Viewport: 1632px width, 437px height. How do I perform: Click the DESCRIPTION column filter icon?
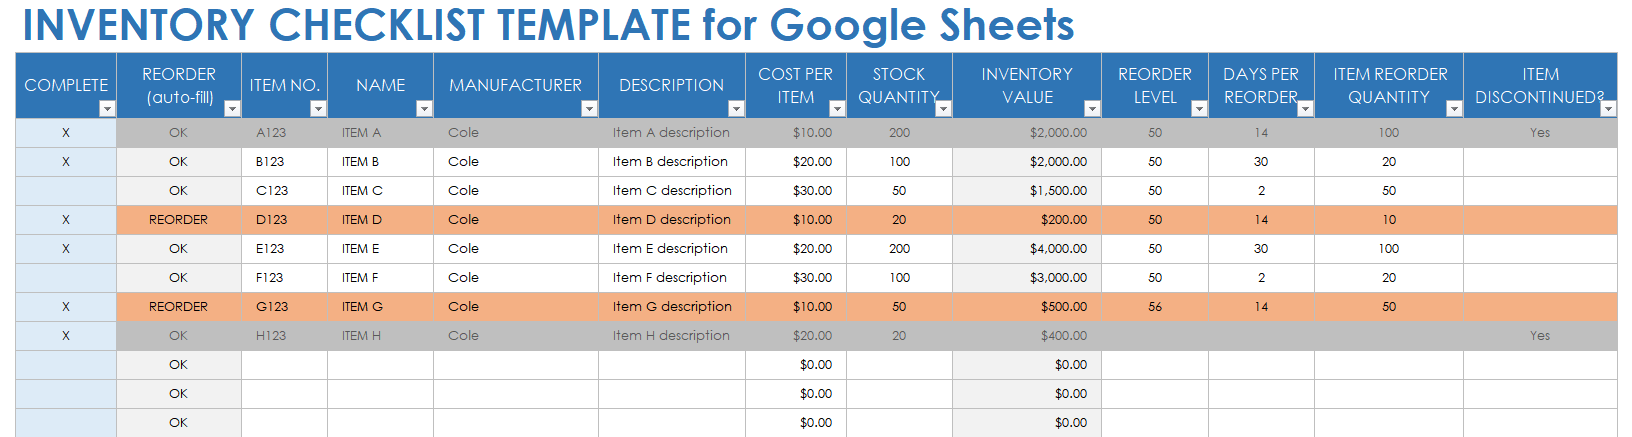click(x=736, y=109)
